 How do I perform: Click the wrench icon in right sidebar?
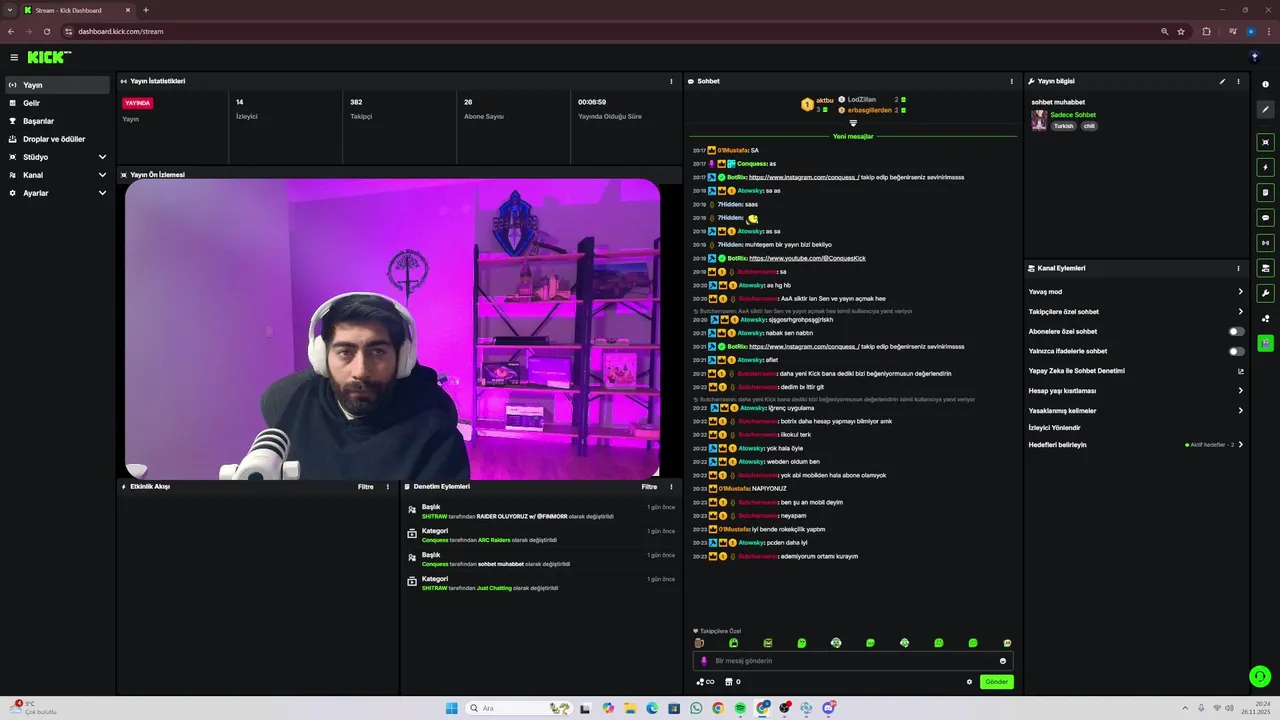[1265, 293]
